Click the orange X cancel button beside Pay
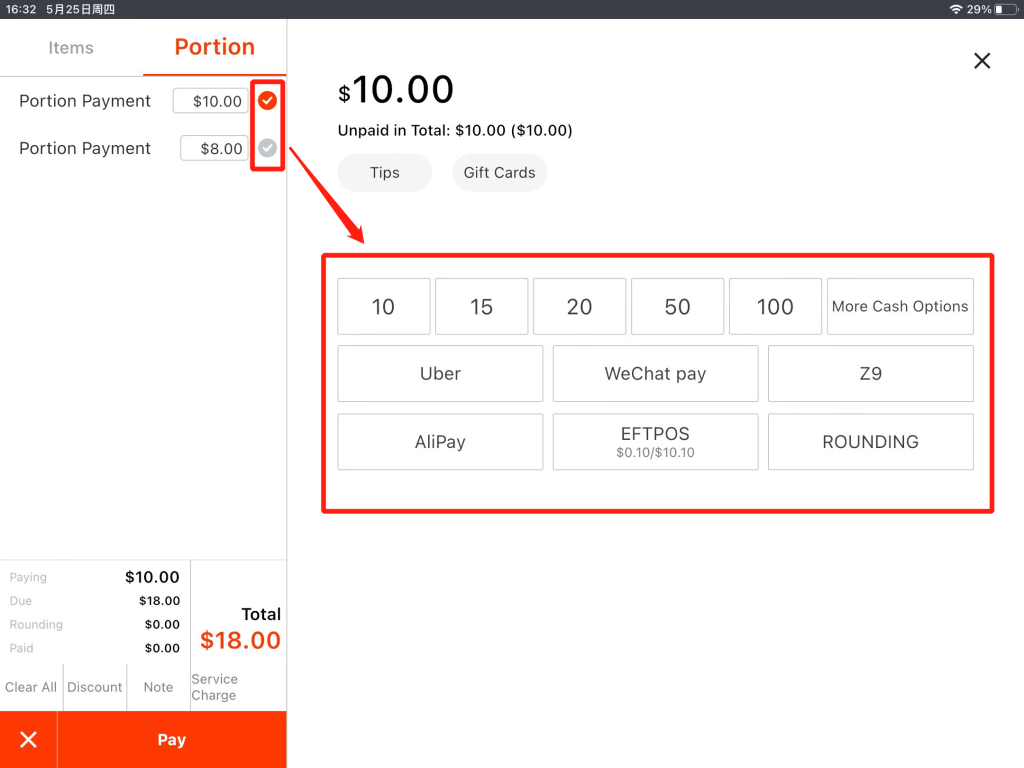The height and width of the screenshot is (768, 1024). coord(28,739)
